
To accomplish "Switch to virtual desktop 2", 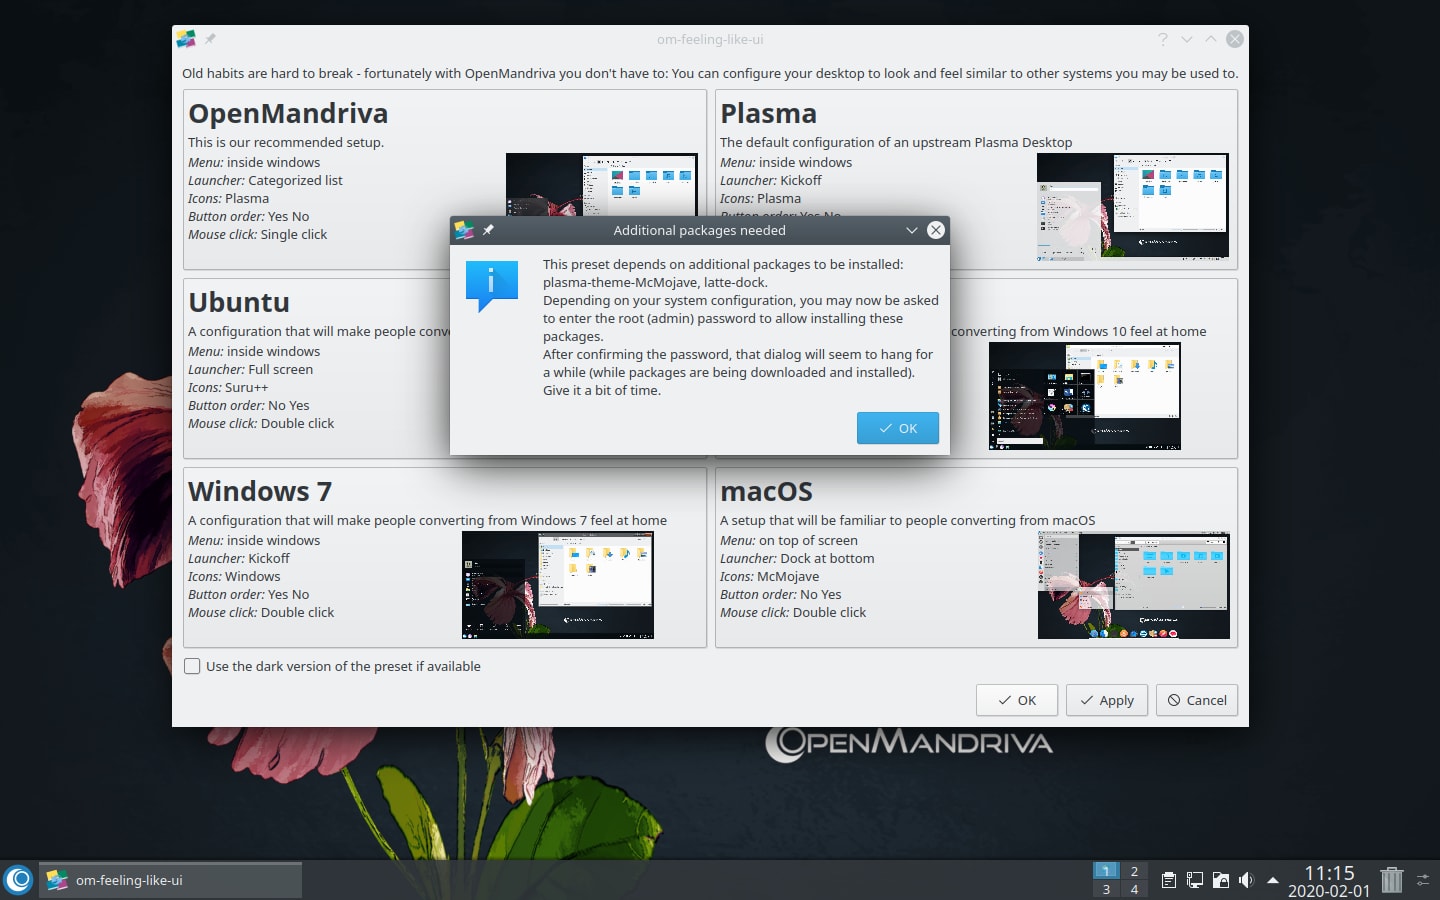I will point(1134,871).
